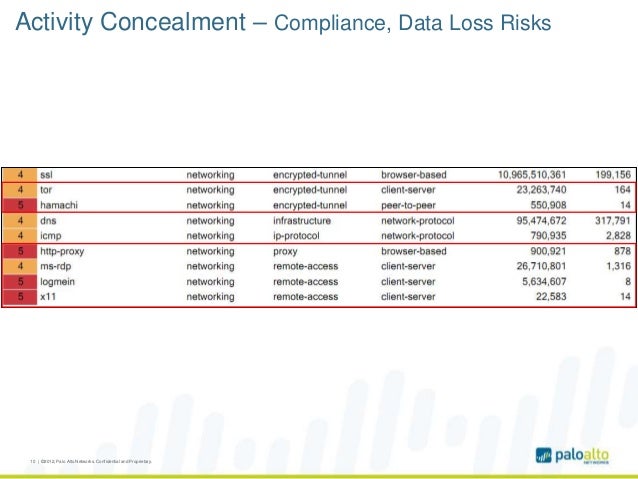Viewport: 638px width, 479px height.
Task: Click byte count 550,908
Action: 548,205
